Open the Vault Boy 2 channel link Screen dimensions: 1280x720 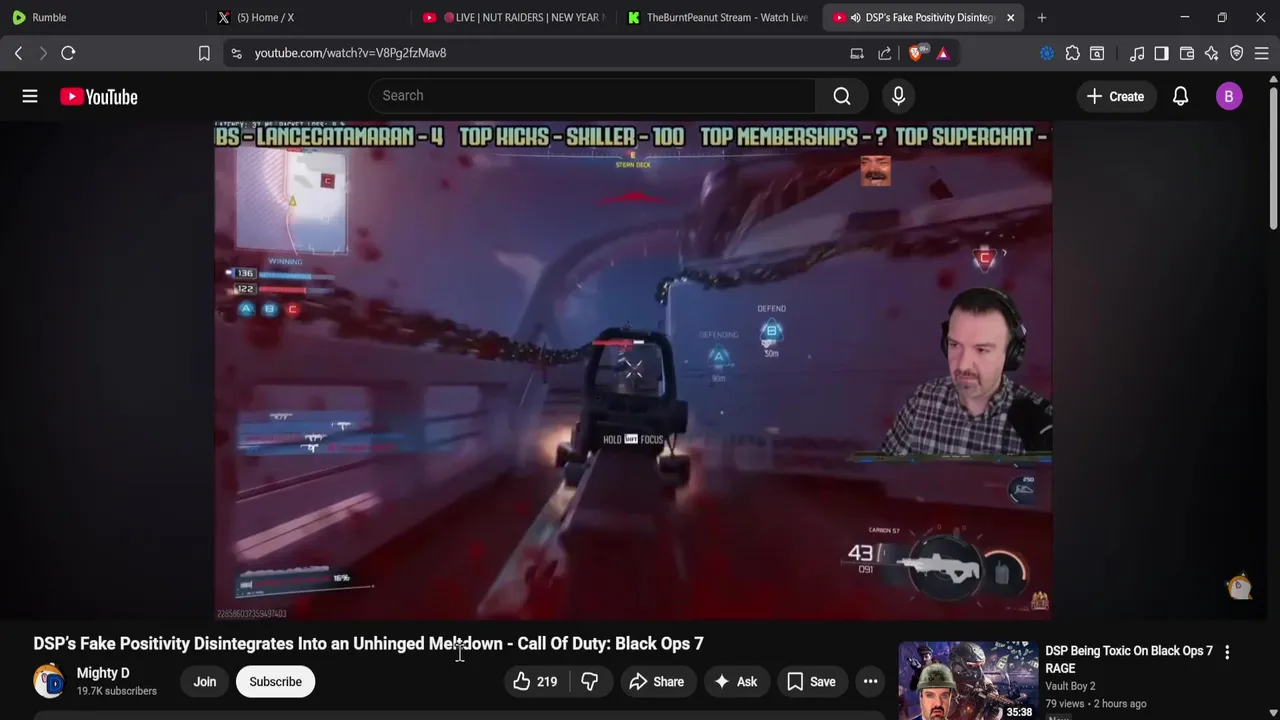click(x=1070, y=686)
